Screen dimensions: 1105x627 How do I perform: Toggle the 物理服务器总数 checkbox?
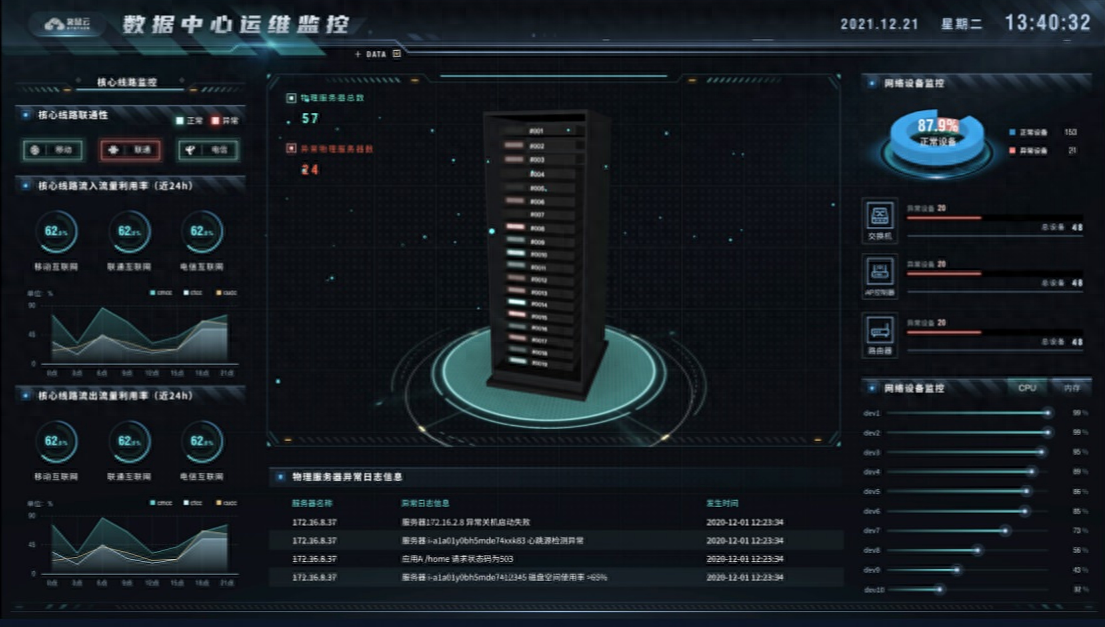point(291,98)
